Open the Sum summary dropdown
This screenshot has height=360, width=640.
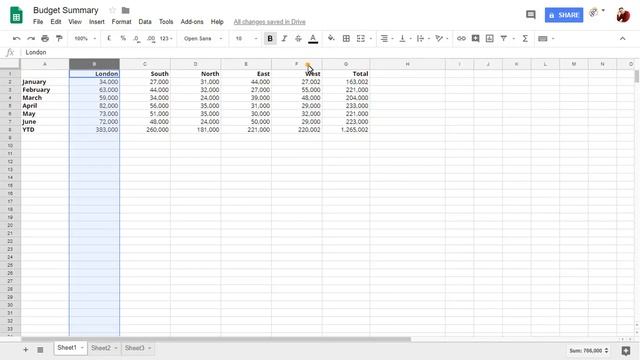589,351
